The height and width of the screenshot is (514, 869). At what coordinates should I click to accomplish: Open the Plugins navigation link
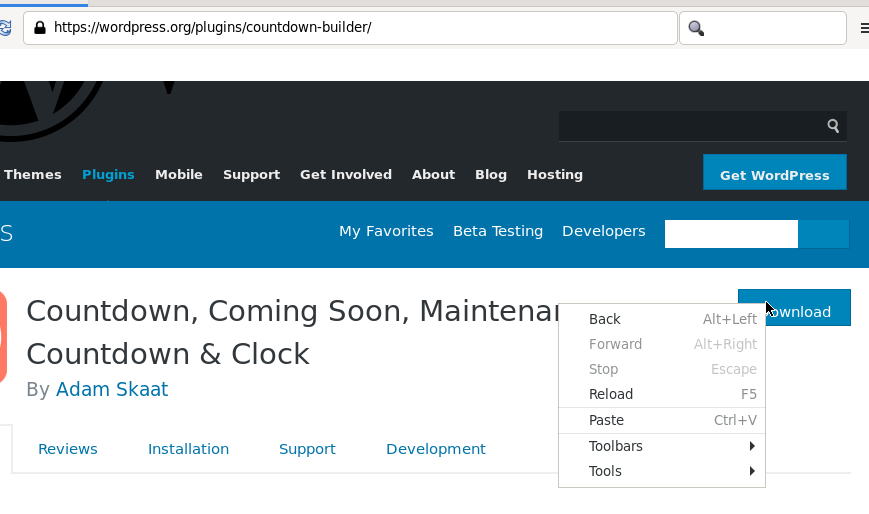[108, 175]
